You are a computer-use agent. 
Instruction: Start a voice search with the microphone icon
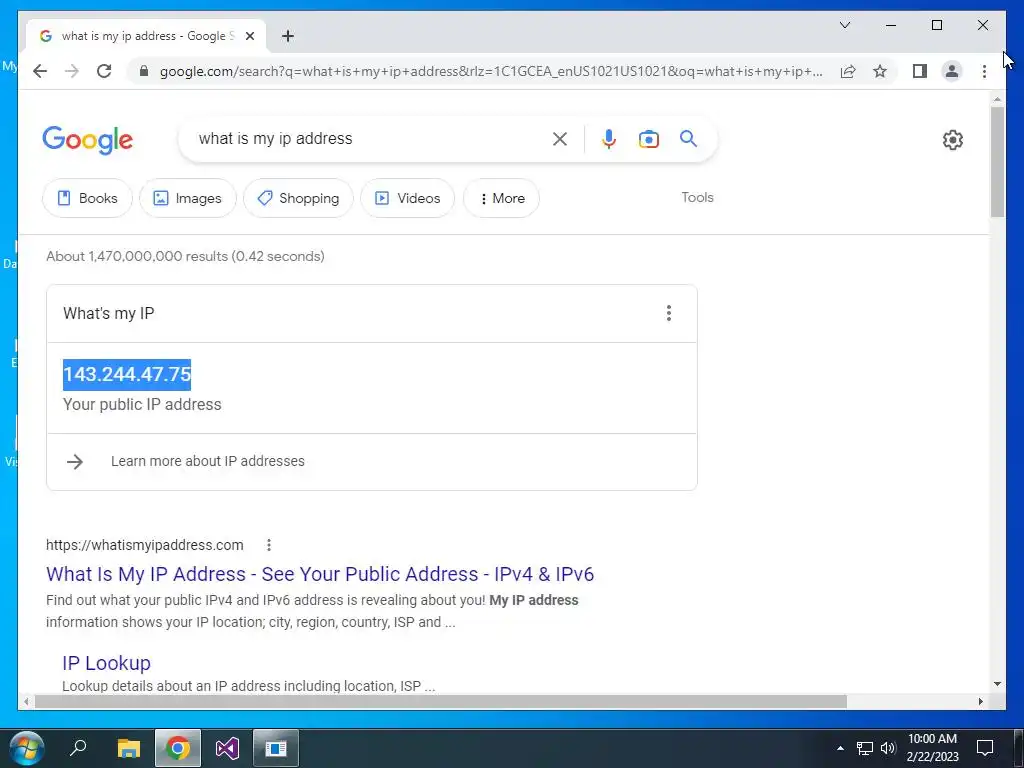[608, 139]
